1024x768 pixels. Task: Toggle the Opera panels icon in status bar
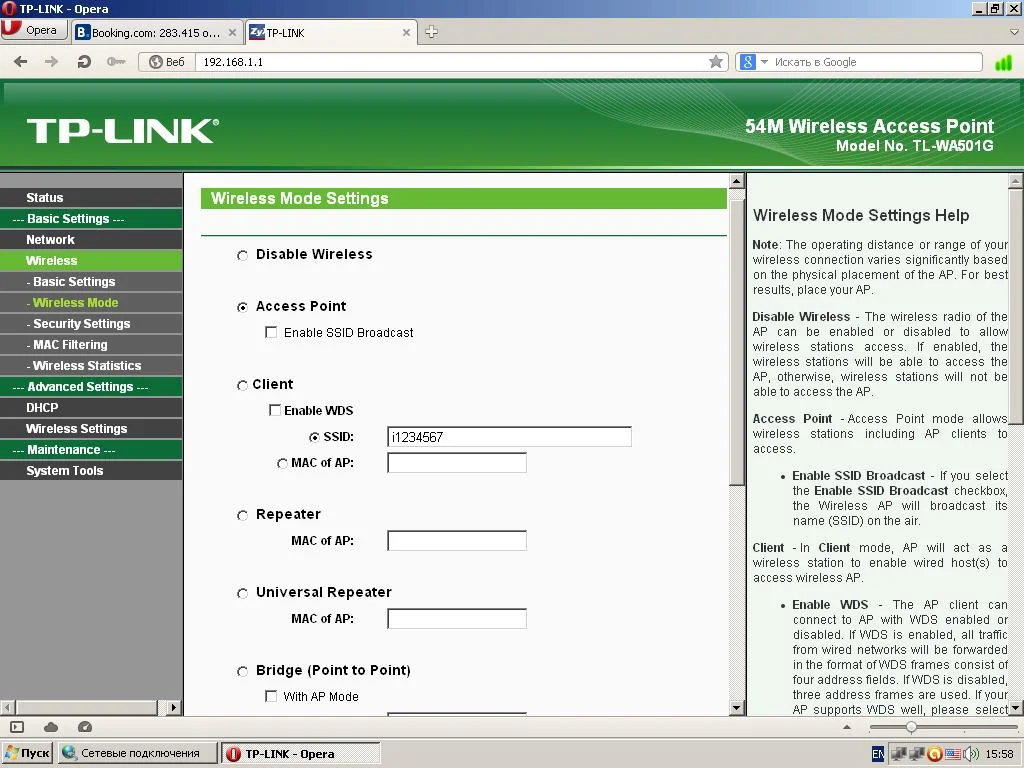click(x=17, y=727)
